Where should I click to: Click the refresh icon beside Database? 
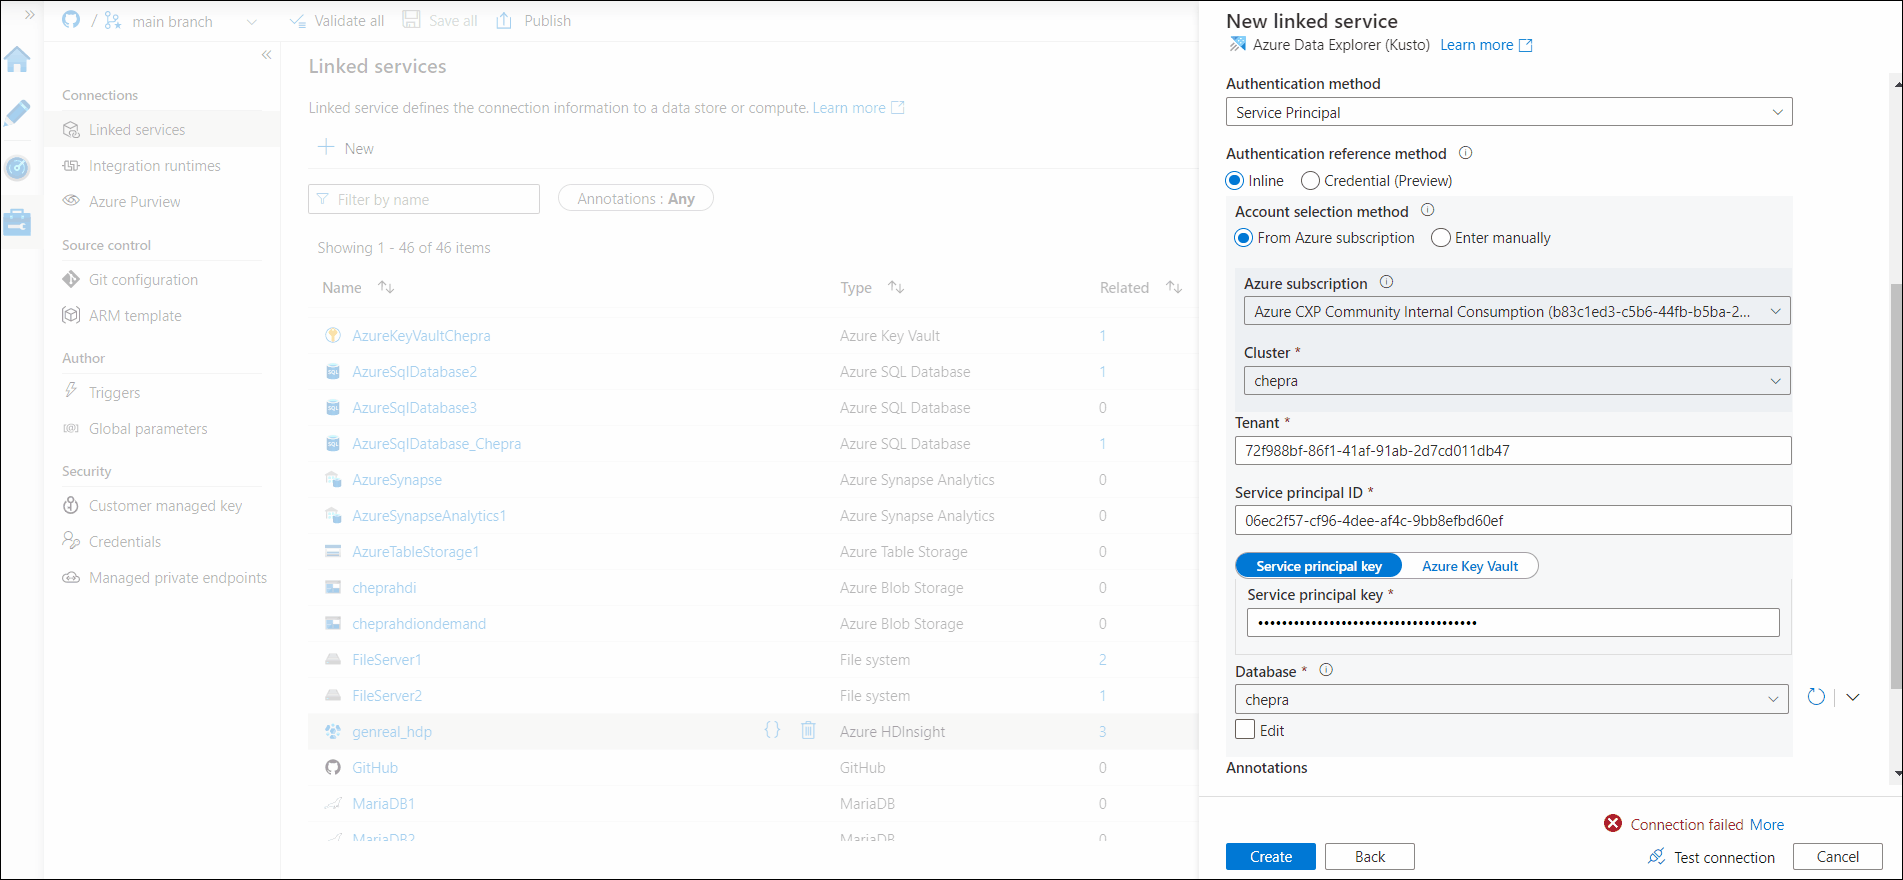1816,698
